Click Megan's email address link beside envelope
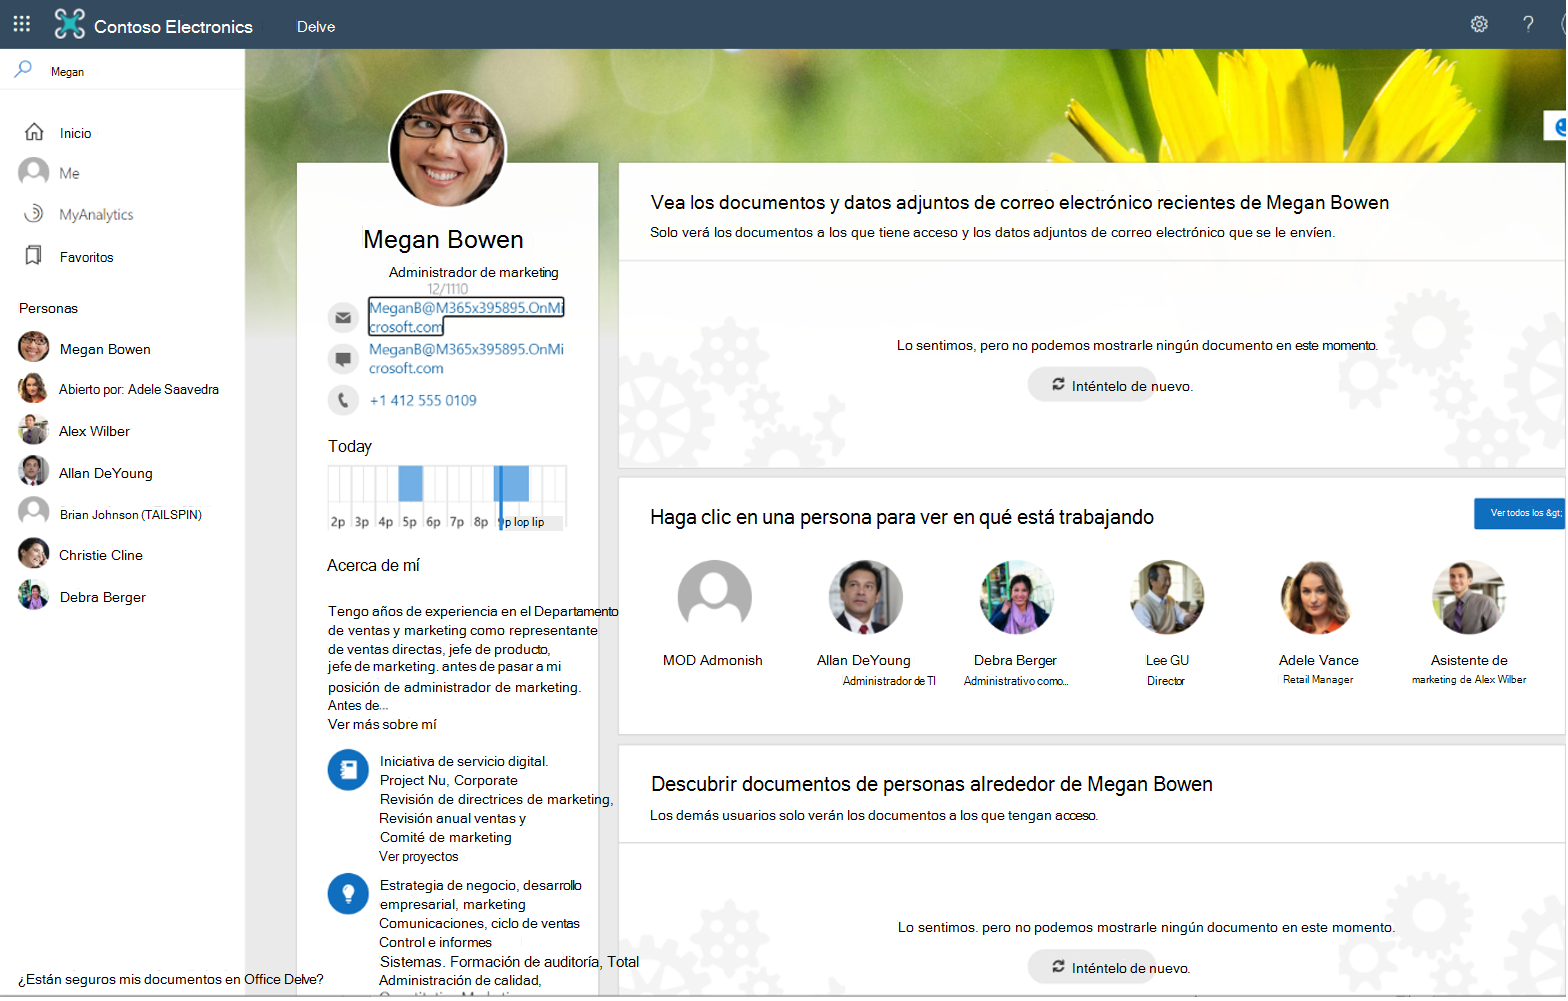This screenshot has width=1568, height=1001. click(466, 317)
